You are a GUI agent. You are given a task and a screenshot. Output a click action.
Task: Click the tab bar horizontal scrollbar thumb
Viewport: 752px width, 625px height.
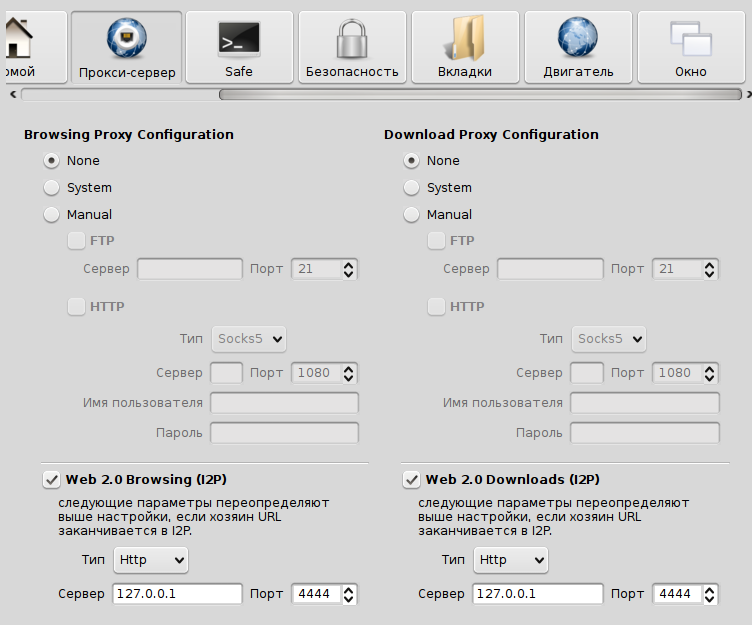click(480, 94)
